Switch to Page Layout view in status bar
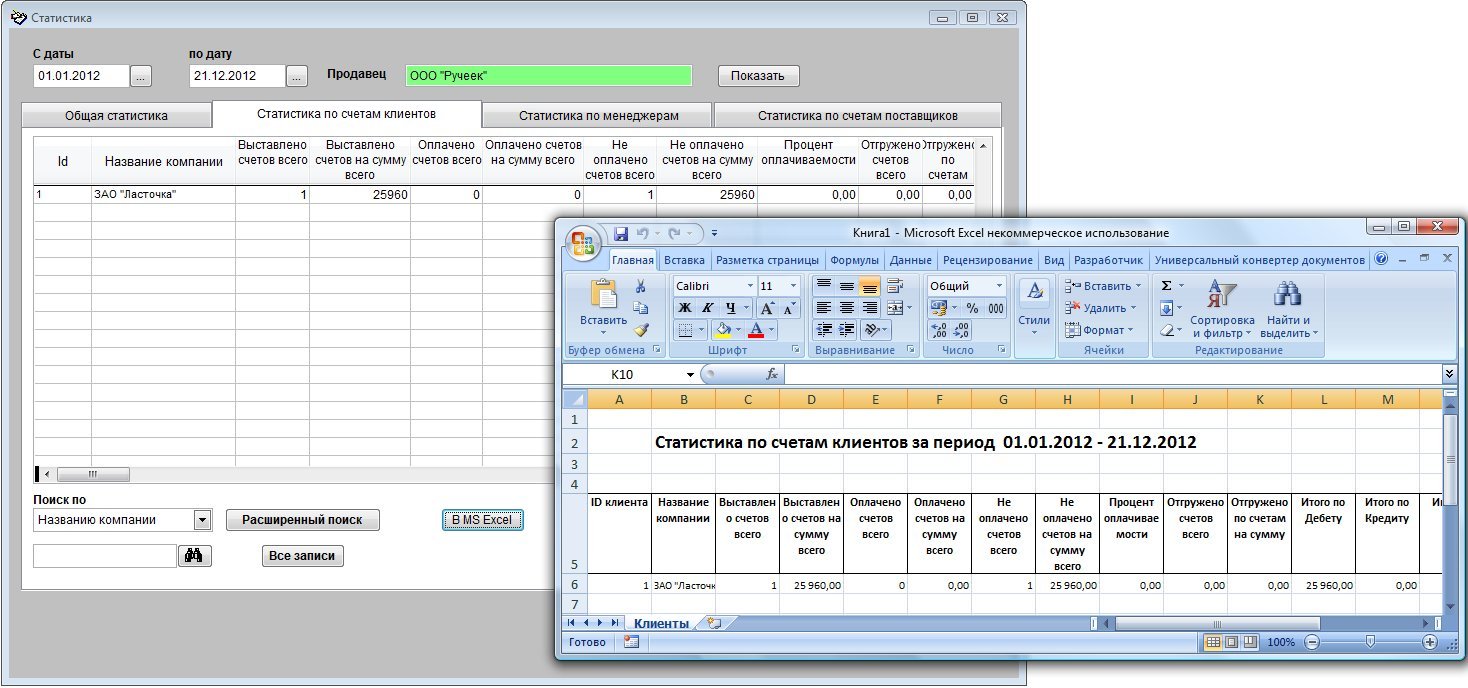The height and width of the screenshot is (688, 1468). pyautogui.click(x=1231, y=642)
